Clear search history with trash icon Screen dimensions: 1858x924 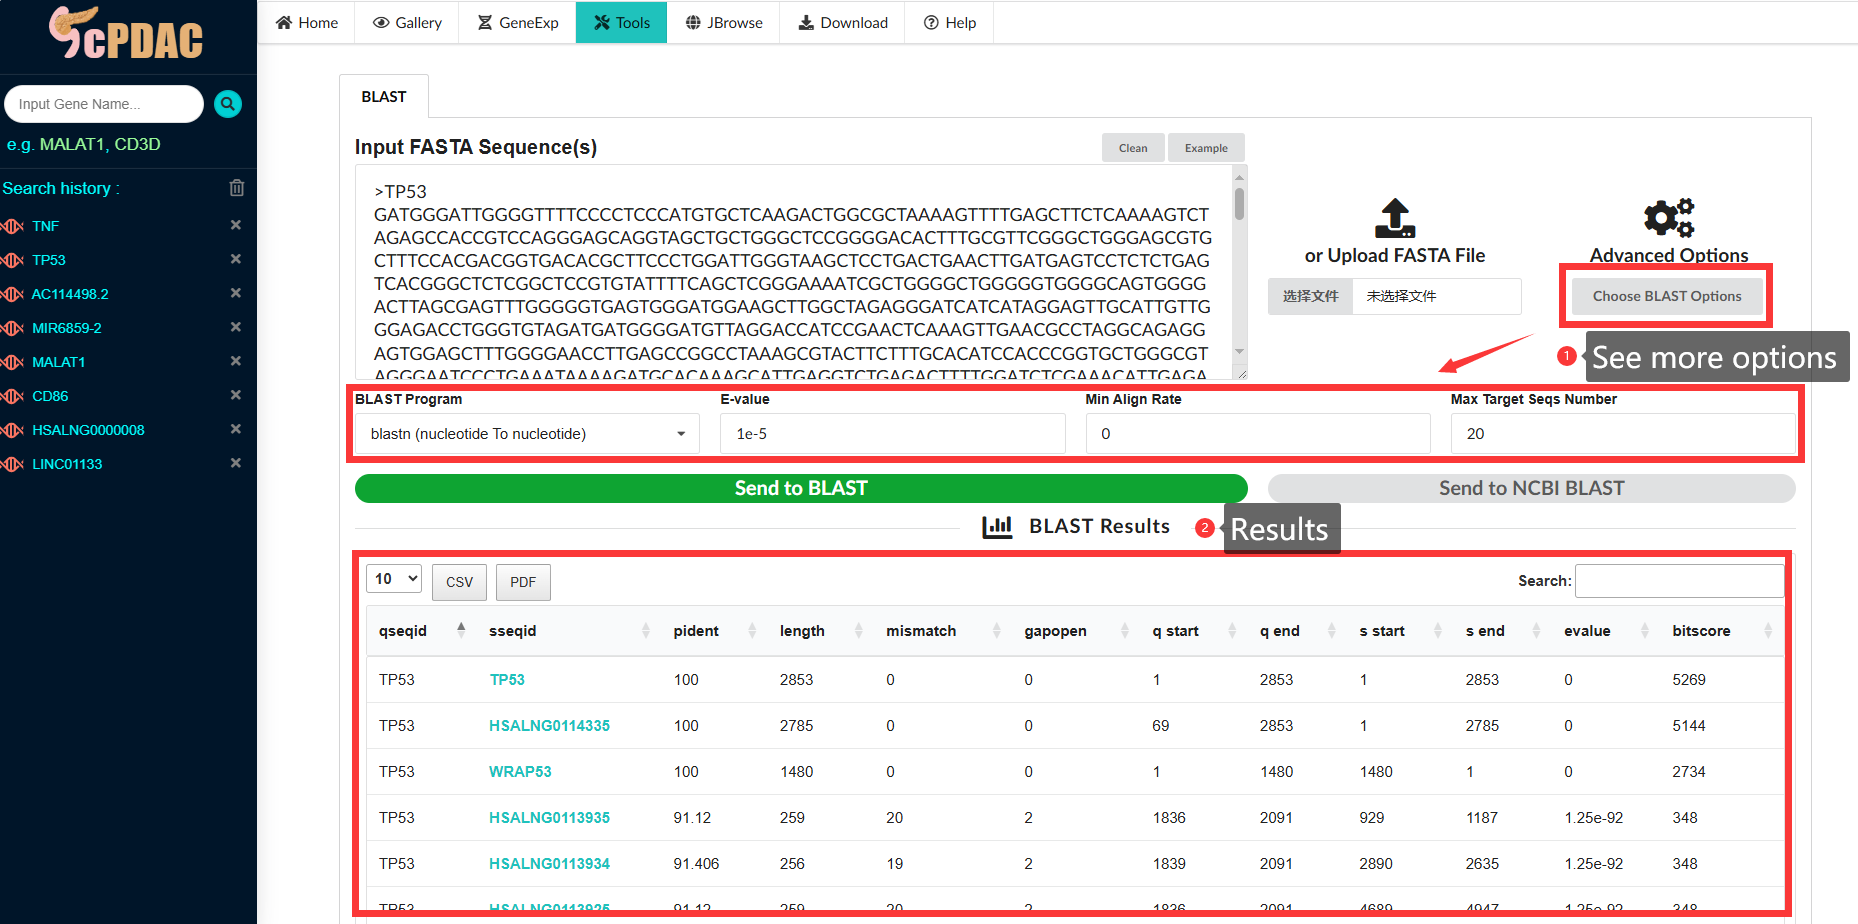point(237,188)
